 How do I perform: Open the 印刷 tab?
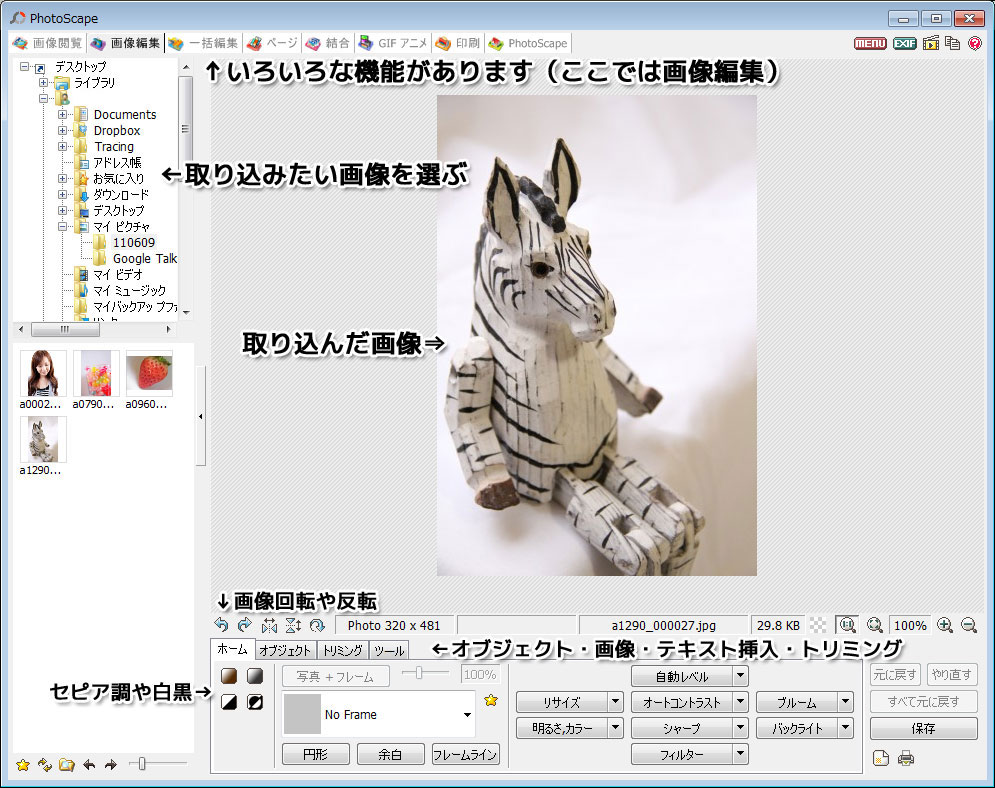pyautogui.click(x=458, y=43)
